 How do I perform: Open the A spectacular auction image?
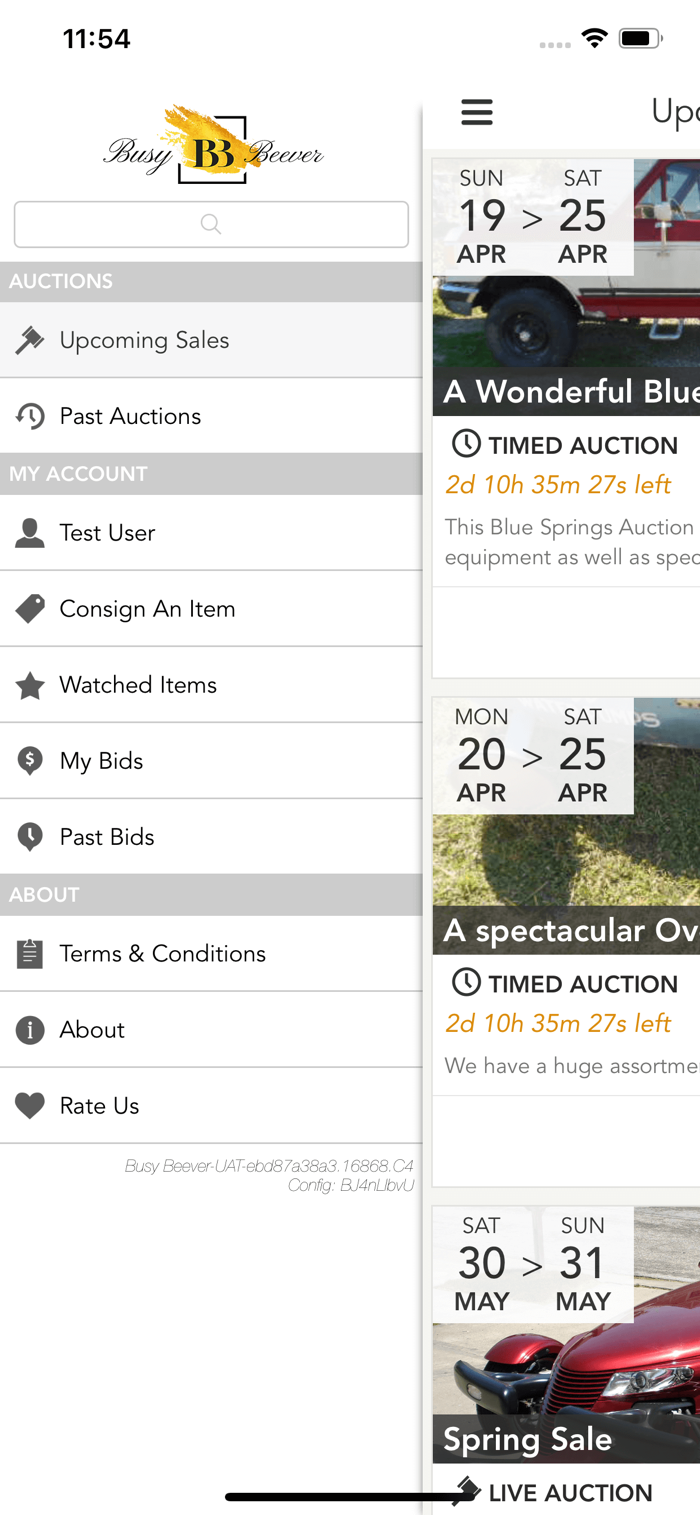click(566, 826)
